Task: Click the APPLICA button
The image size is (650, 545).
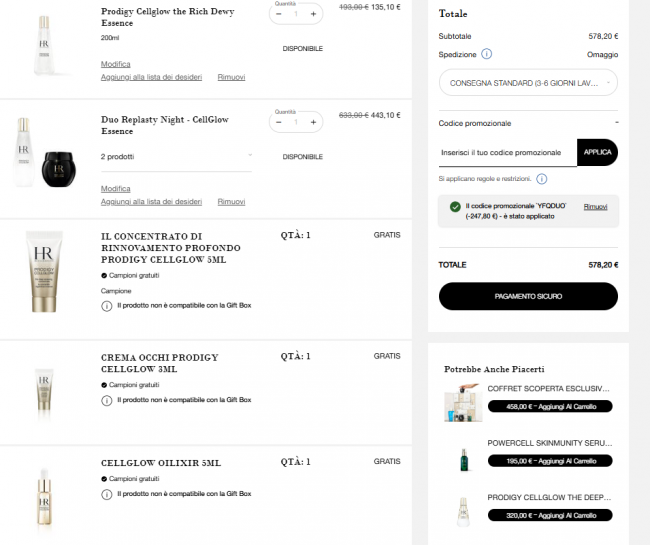Action: click(597, 152)
